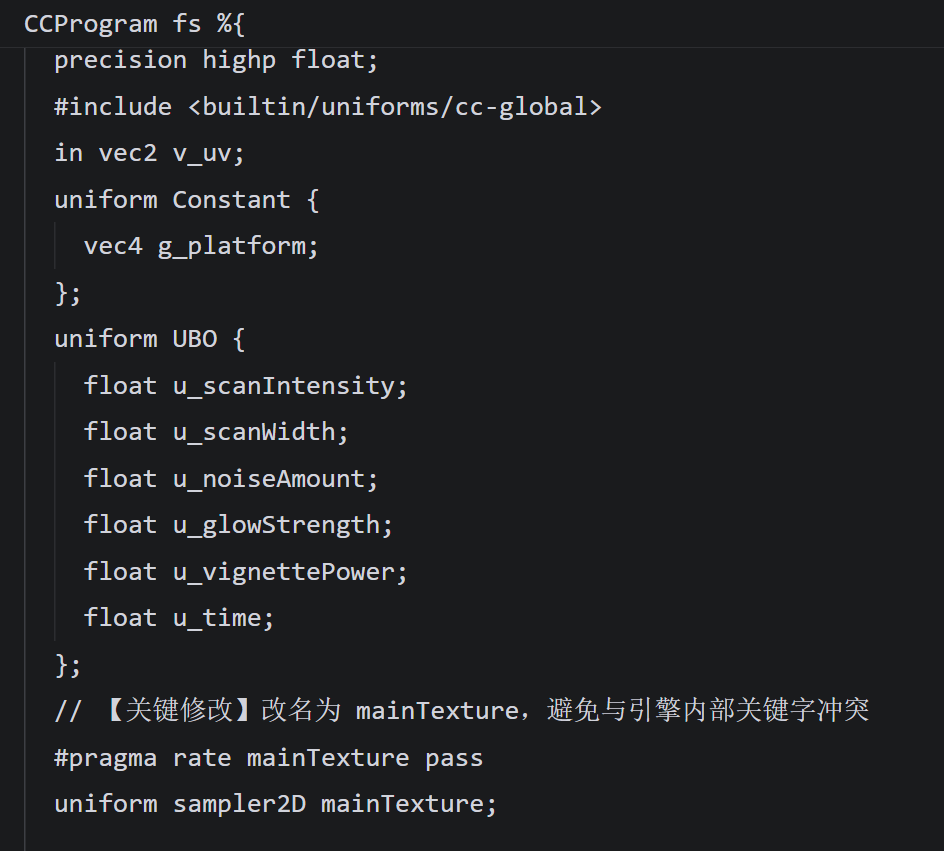This screenshot has width=944, height=851.
Task: Click the '#include' directive keyword
Action: (112, 106)
